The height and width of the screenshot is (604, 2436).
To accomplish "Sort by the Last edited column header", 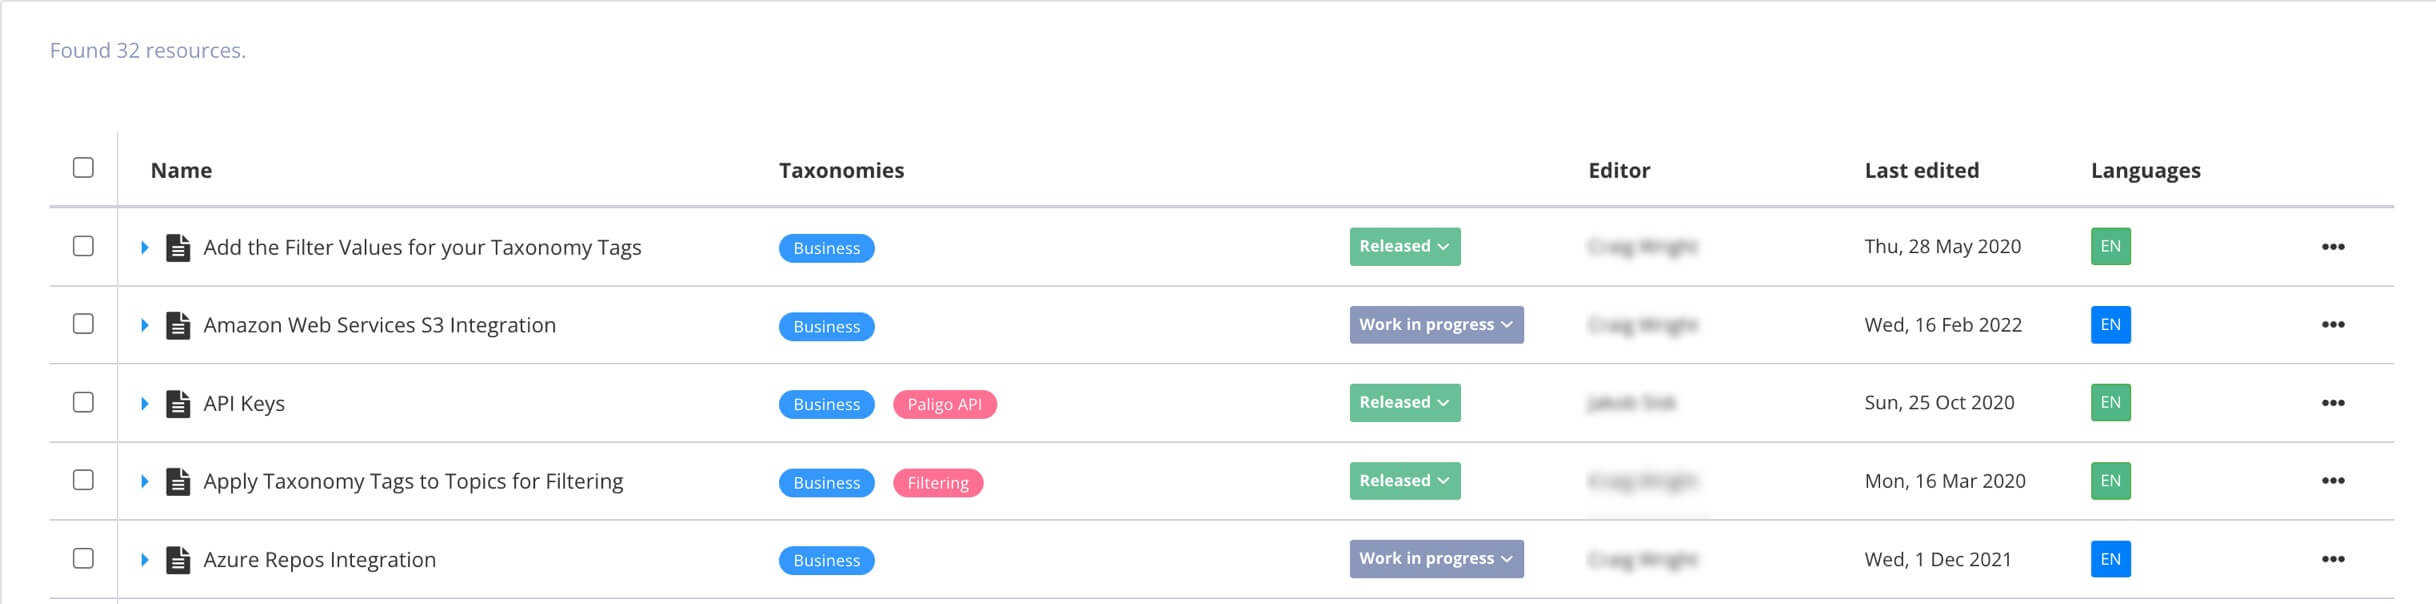I will 1921,170.
